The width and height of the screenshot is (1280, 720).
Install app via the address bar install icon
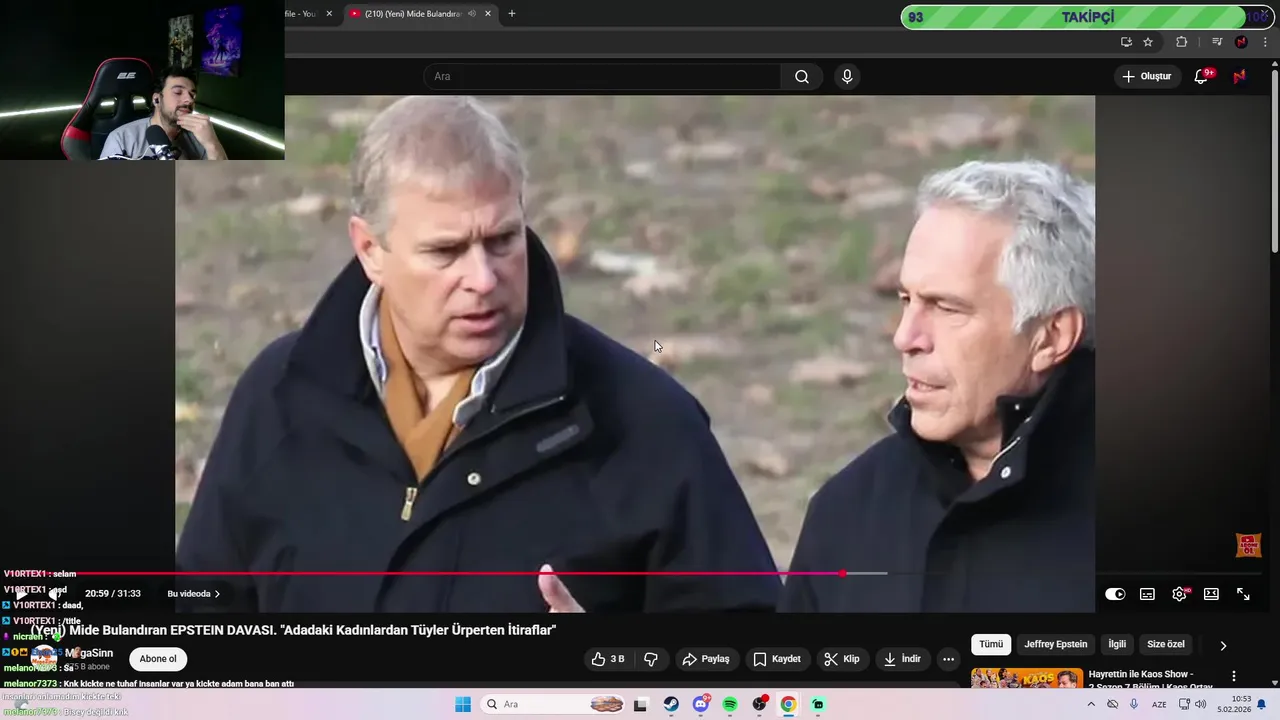(x=1126, y=42)
